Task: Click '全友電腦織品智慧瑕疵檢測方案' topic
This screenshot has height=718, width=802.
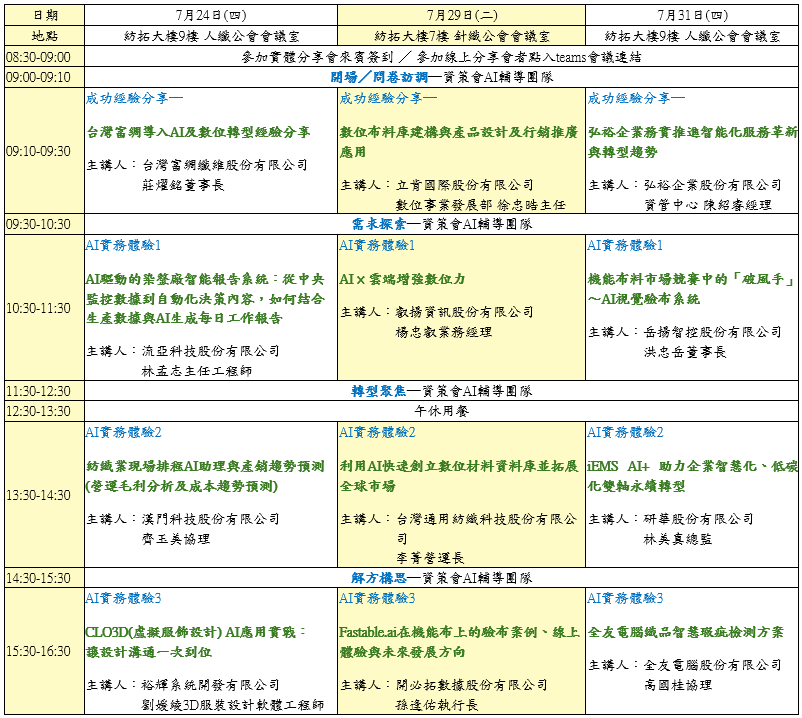Action: click(x=685, y=633)
